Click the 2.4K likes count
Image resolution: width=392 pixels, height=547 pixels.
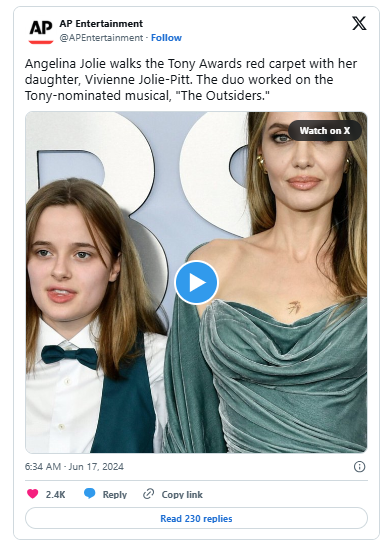55,495
